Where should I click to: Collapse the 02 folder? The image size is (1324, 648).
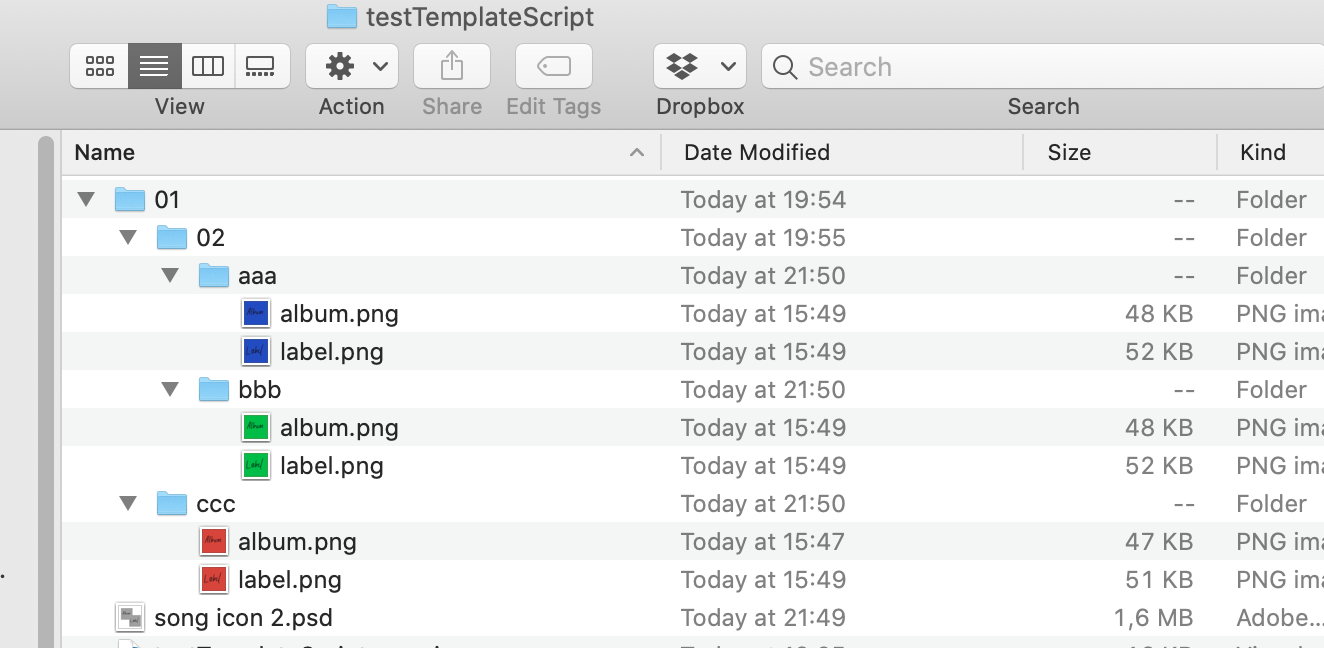tap(128, 238)
